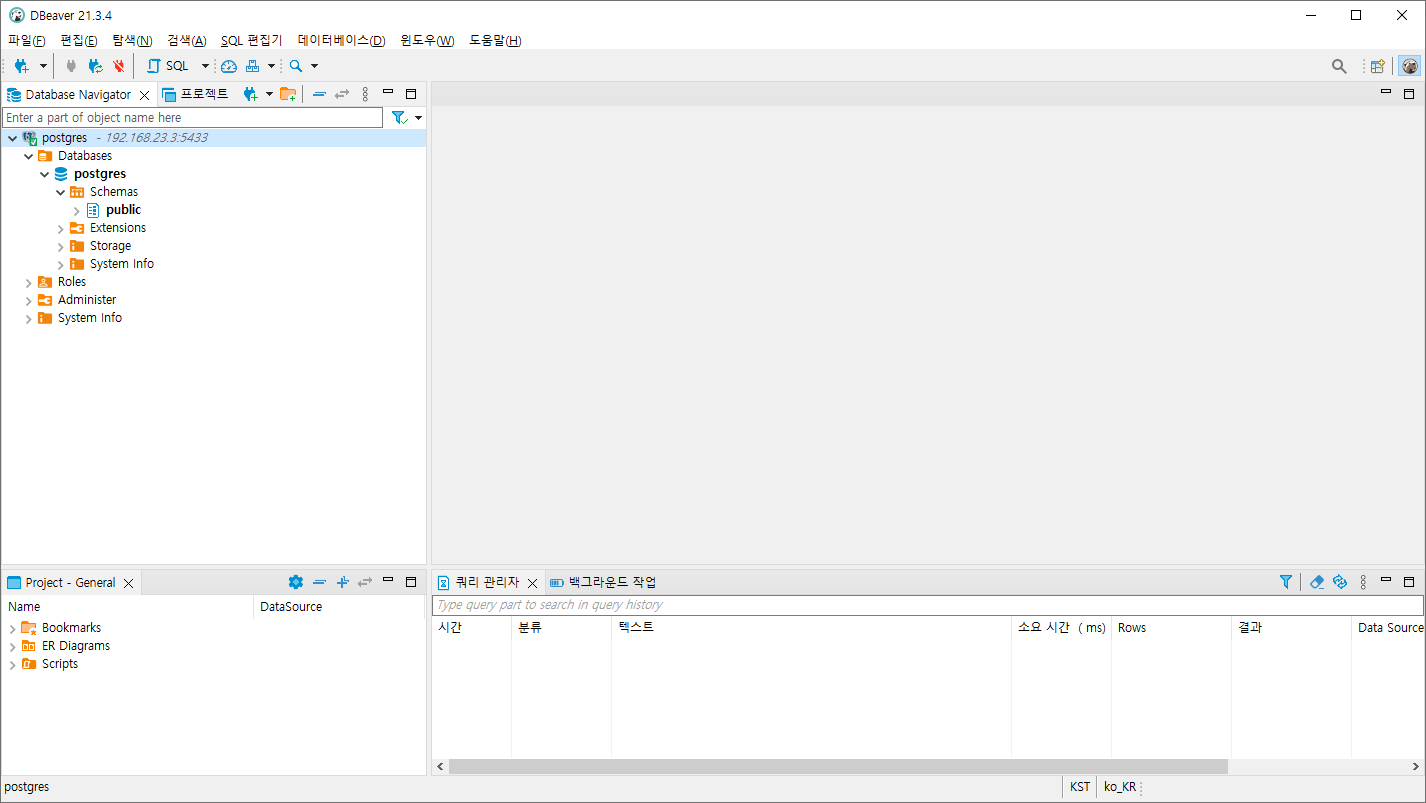Click the Reconnect plug icon with green arrows
Viewport: 1426px width, 803px height.
(95, 66)
